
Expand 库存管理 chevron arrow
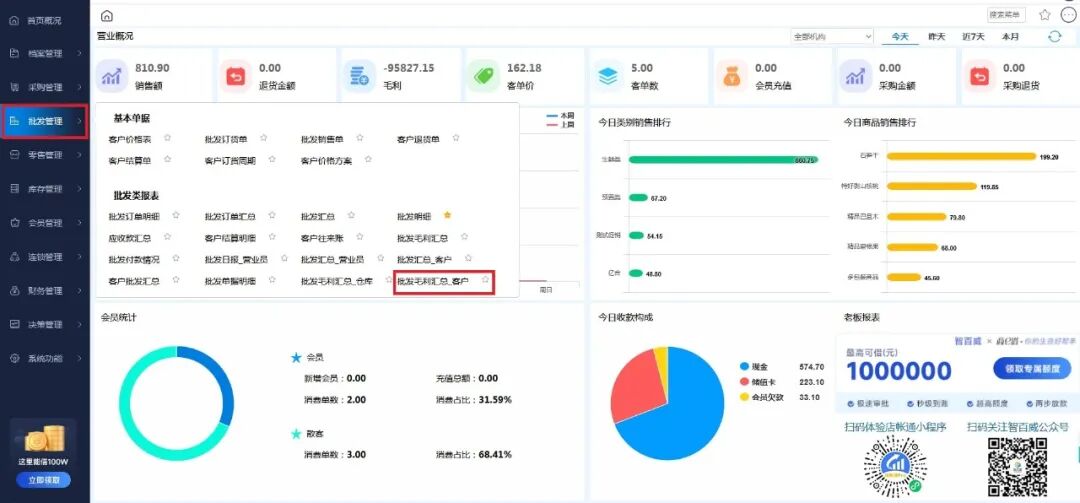tap(80, 189)
